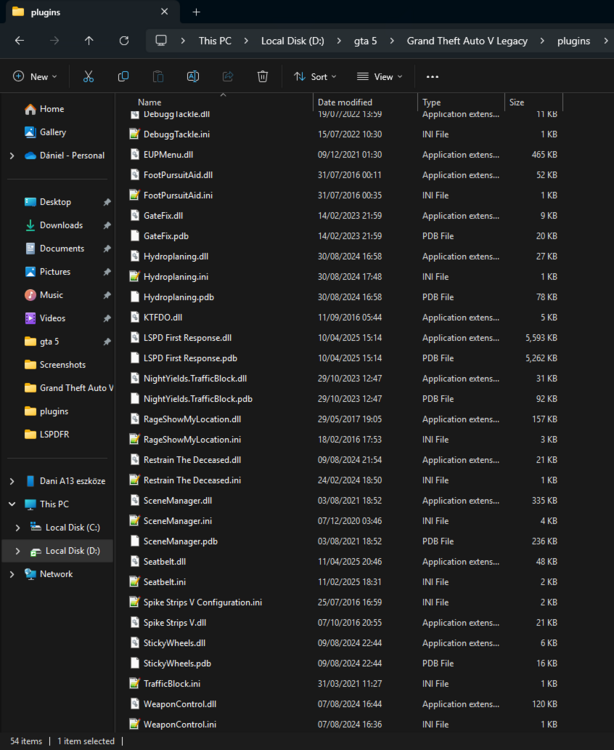Select file GateFix.pdb

[x=166, y=236]
